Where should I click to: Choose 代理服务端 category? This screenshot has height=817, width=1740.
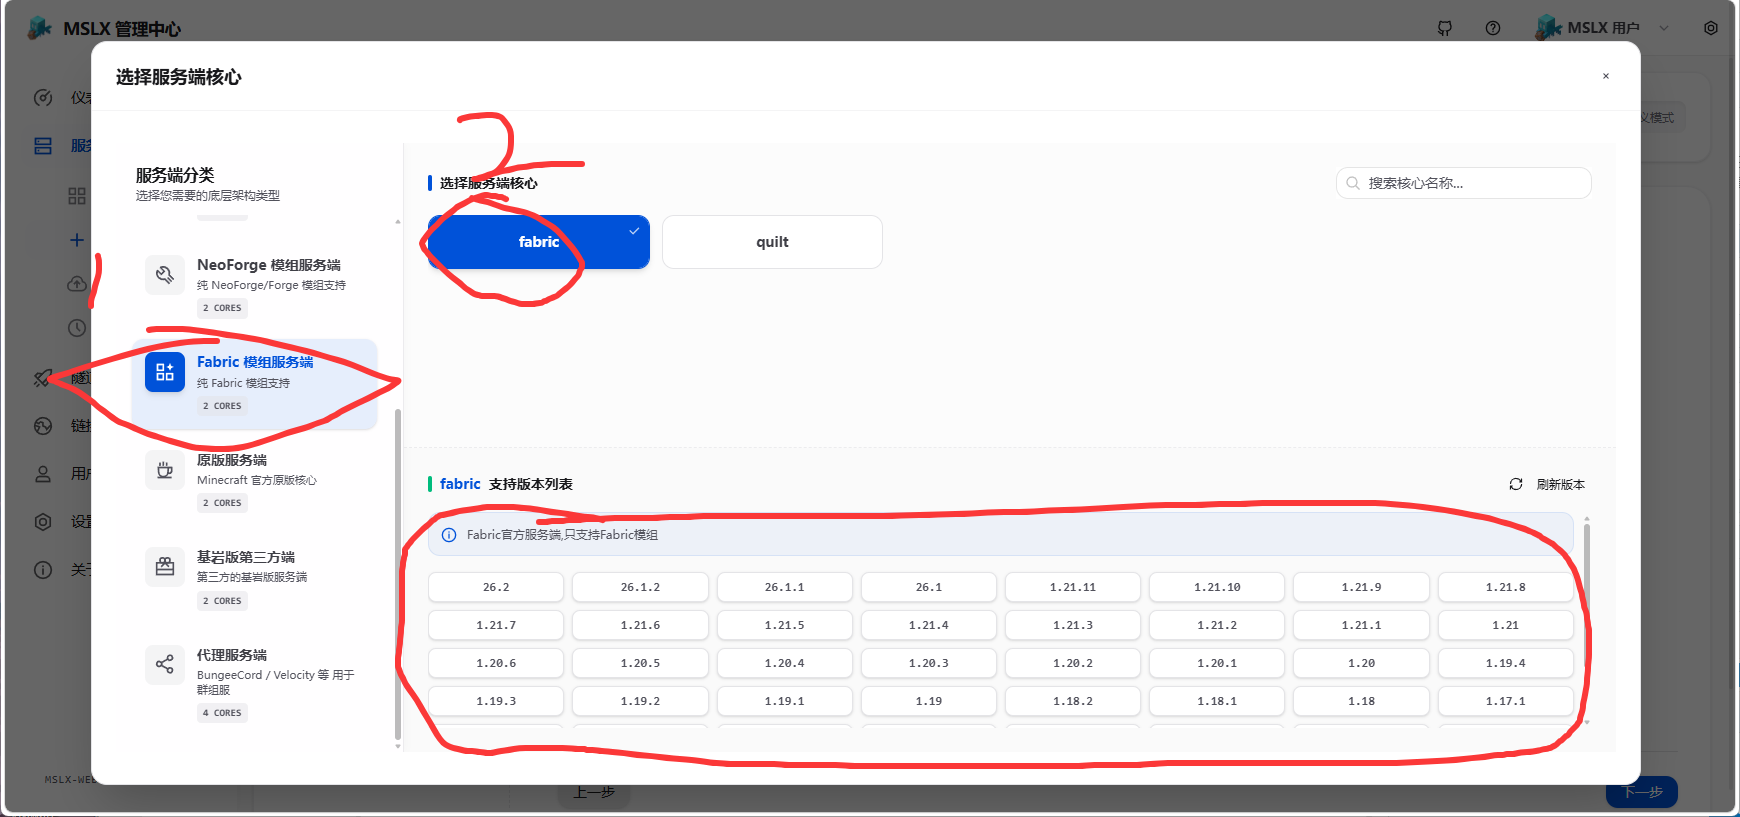pos(255,684)
